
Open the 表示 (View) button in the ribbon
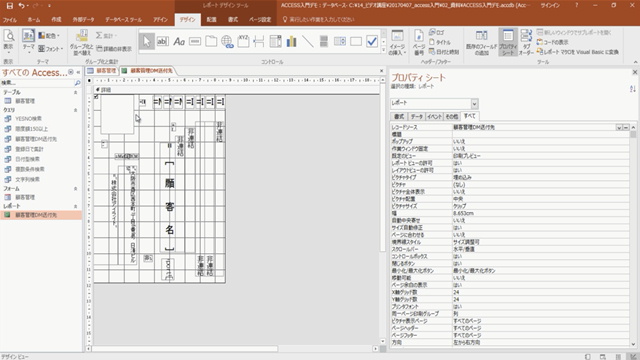point(9,42)
